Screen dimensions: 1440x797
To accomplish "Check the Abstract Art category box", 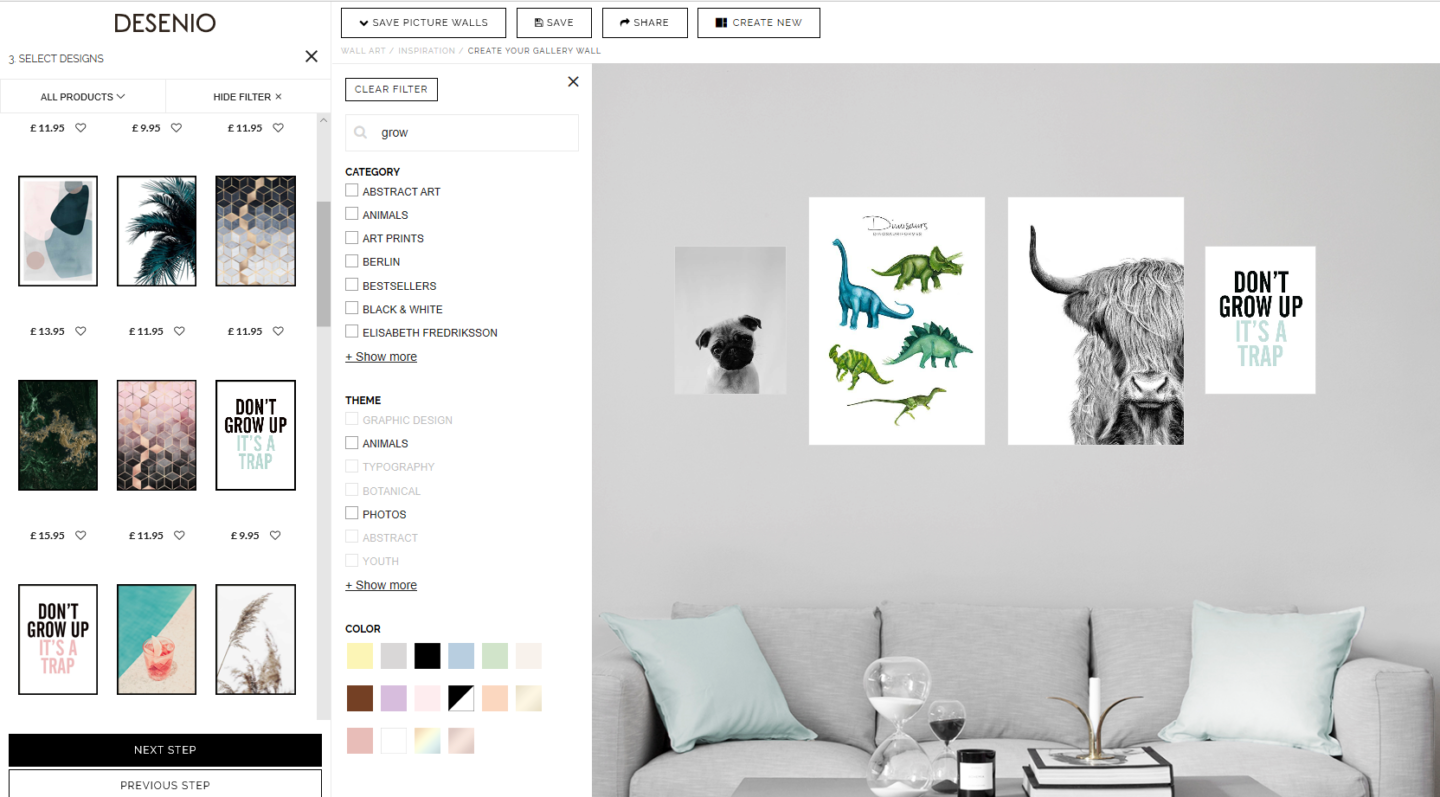I will pos(352,190).
